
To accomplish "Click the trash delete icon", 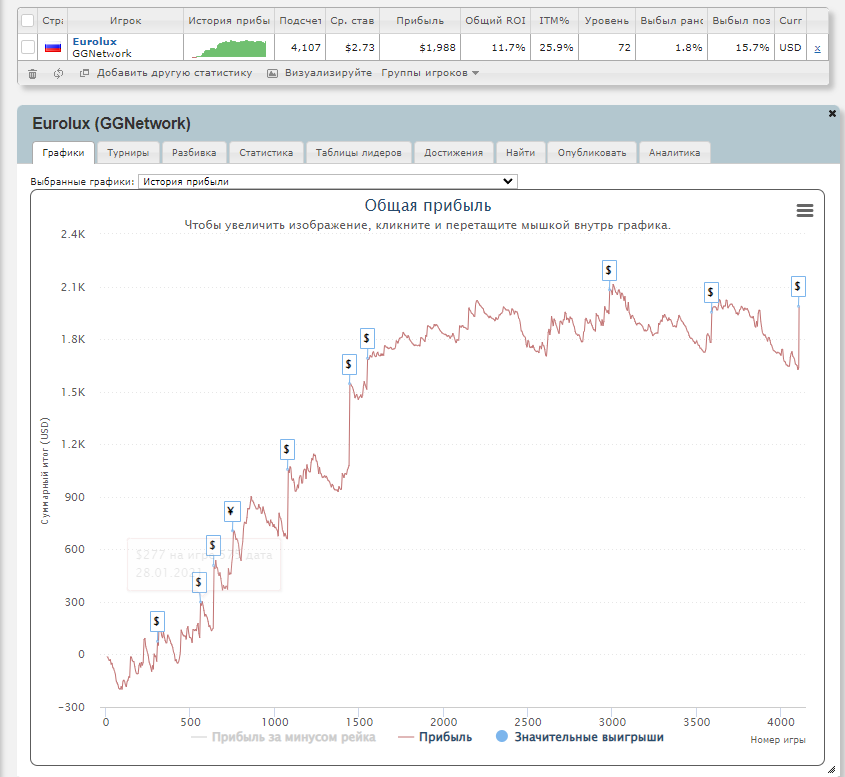I will click(32, 74).
